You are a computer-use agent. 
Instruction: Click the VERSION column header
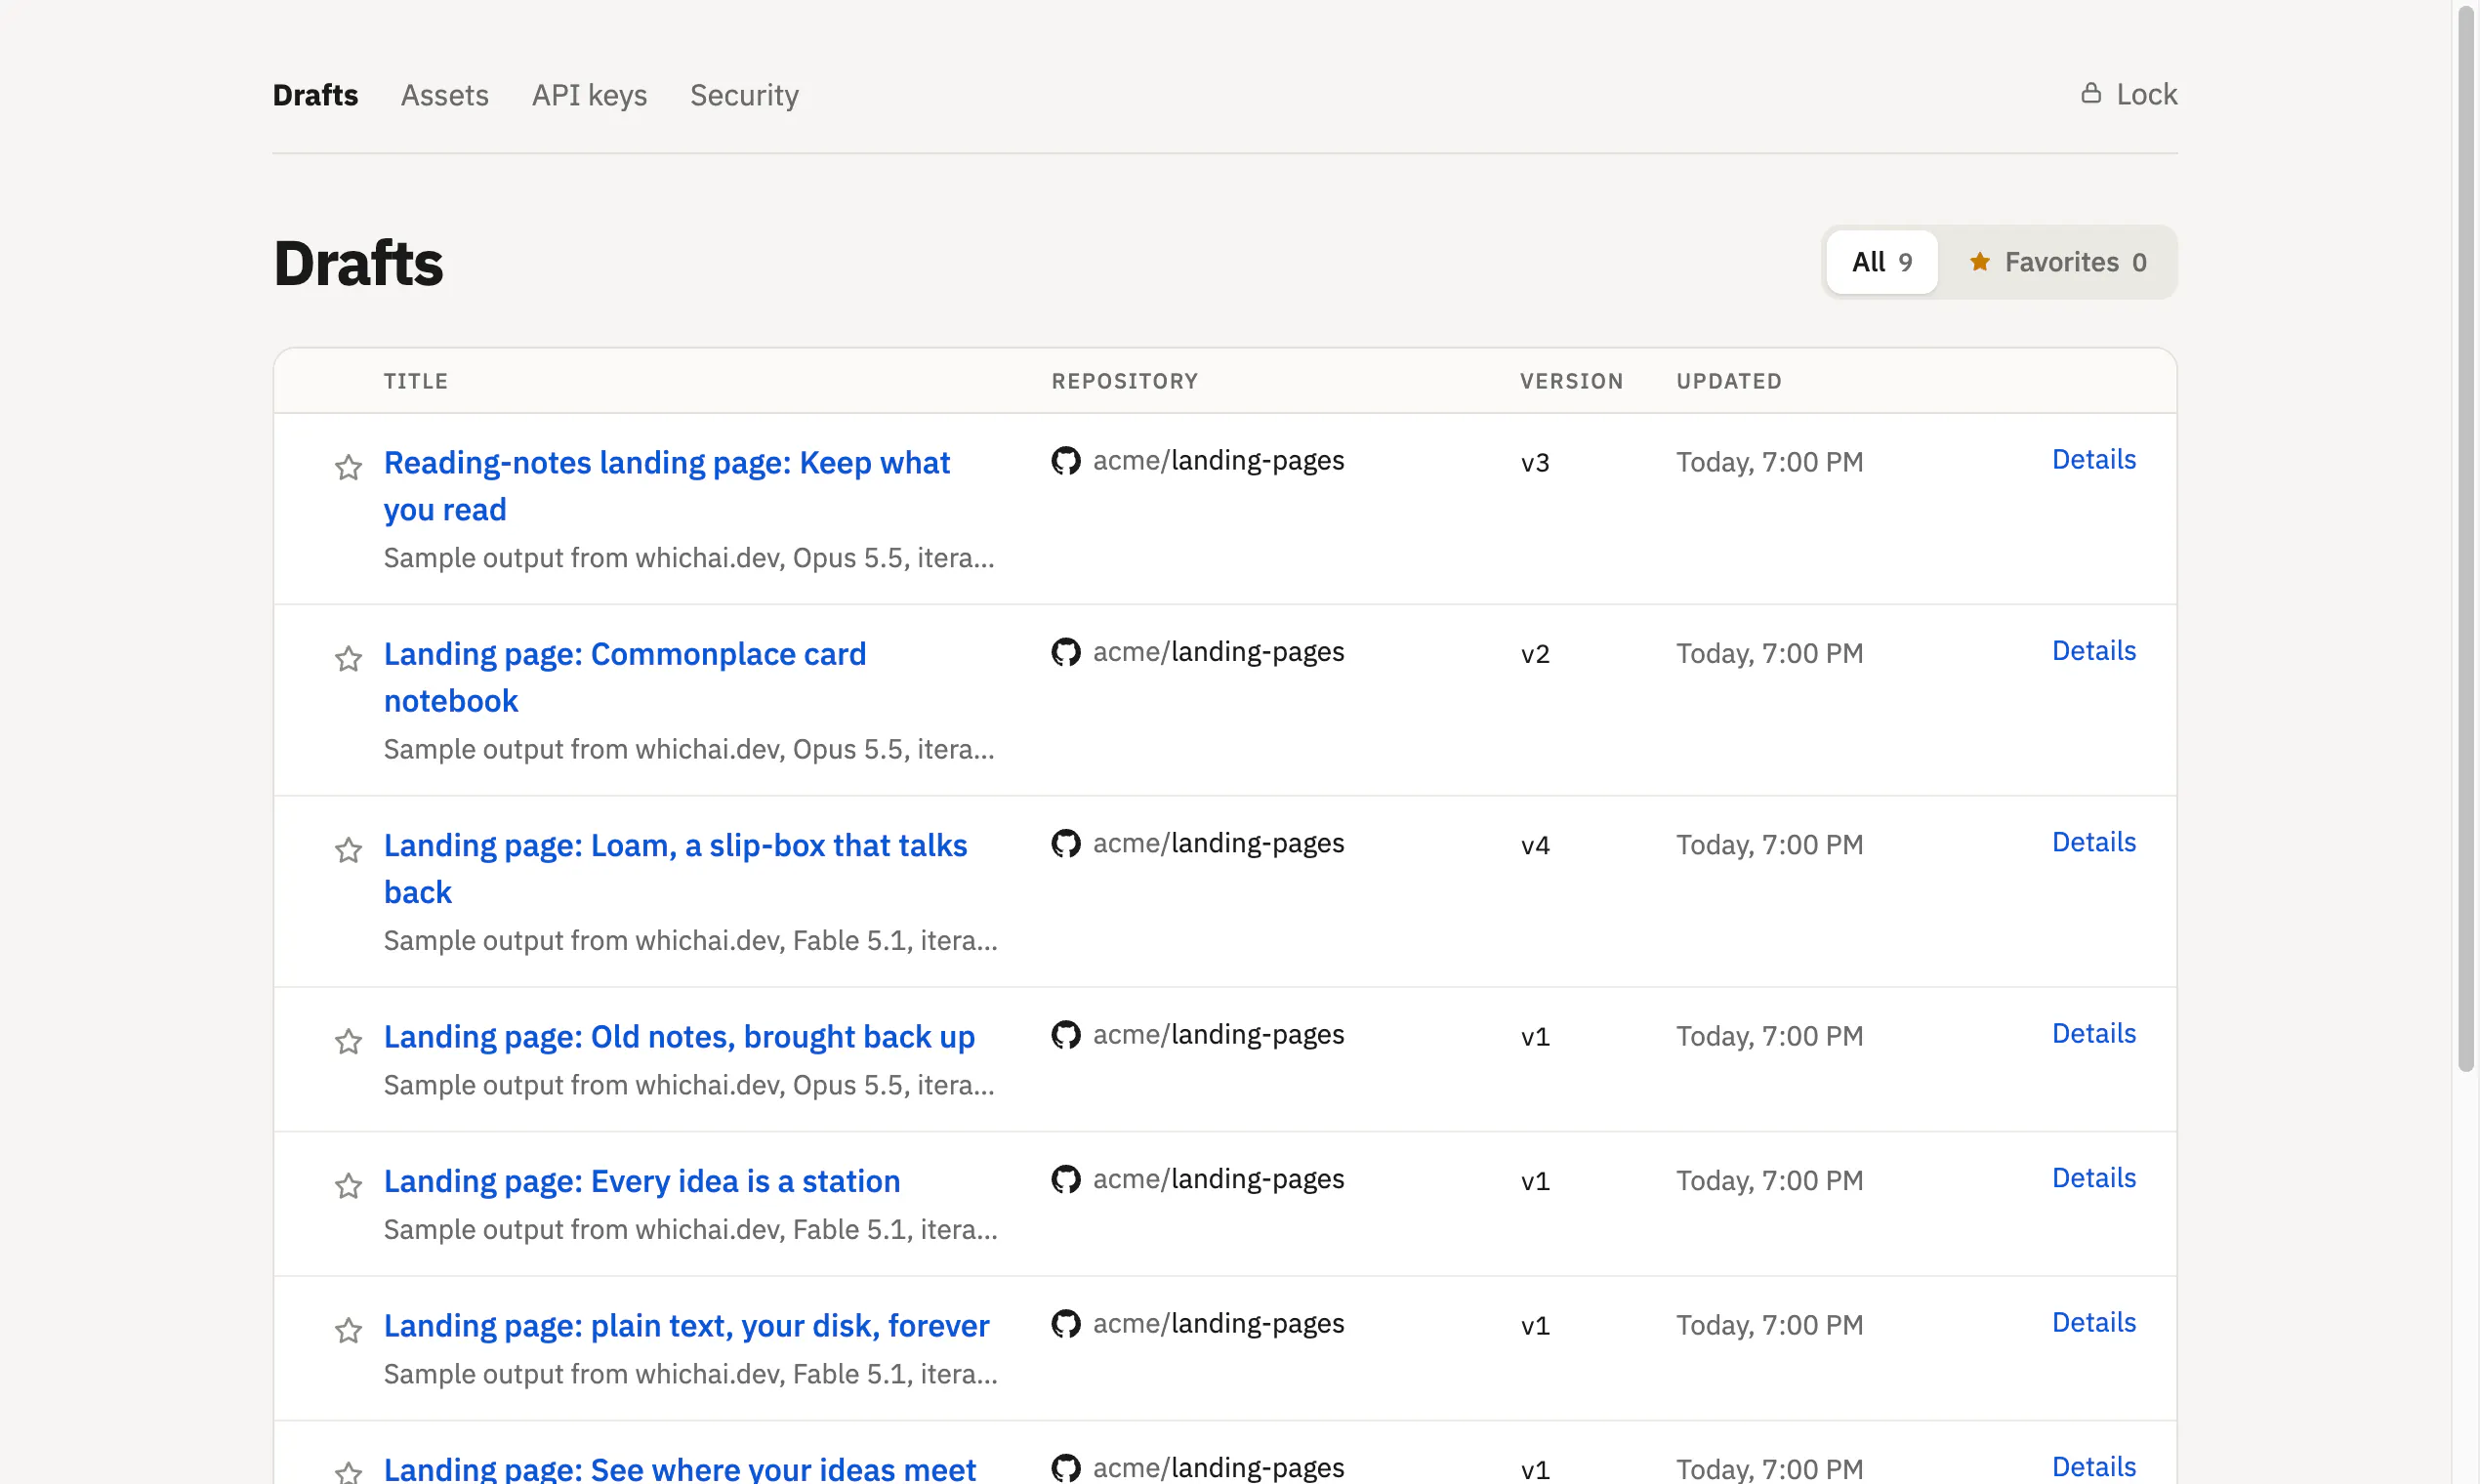pyautogui.click(x=1571, y=381)
